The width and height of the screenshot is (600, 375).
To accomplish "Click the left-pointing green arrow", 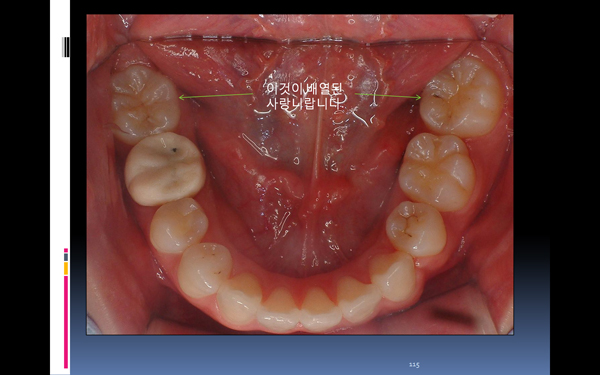I will (216, 96).
